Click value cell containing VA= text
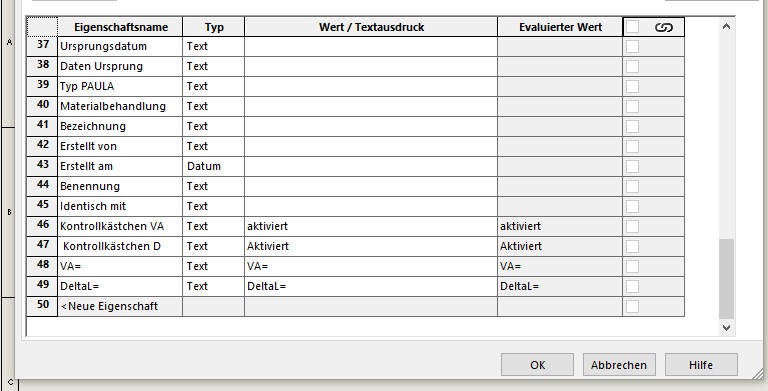Viewport: 768px width, 391px height. [x=371, y=267]
